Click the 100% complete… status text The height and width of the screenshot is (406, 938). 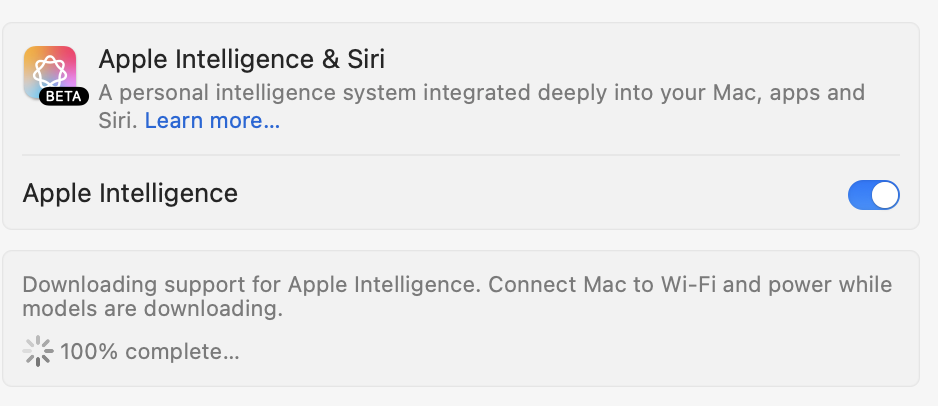(x=150, y=352)
